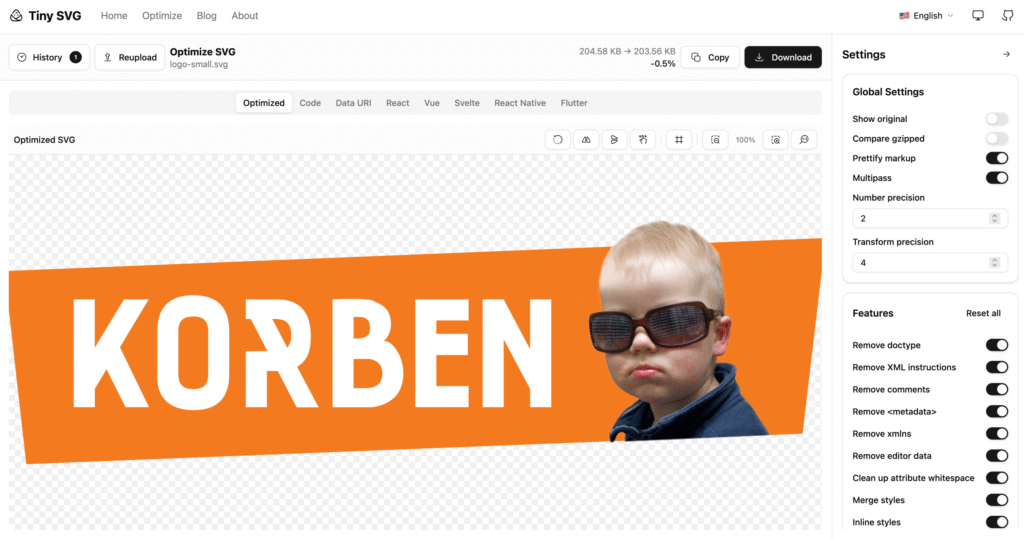Disable the Prettify markup toggle
The width and height of the screenshot is (1024, 539).
tap(996, 158)
